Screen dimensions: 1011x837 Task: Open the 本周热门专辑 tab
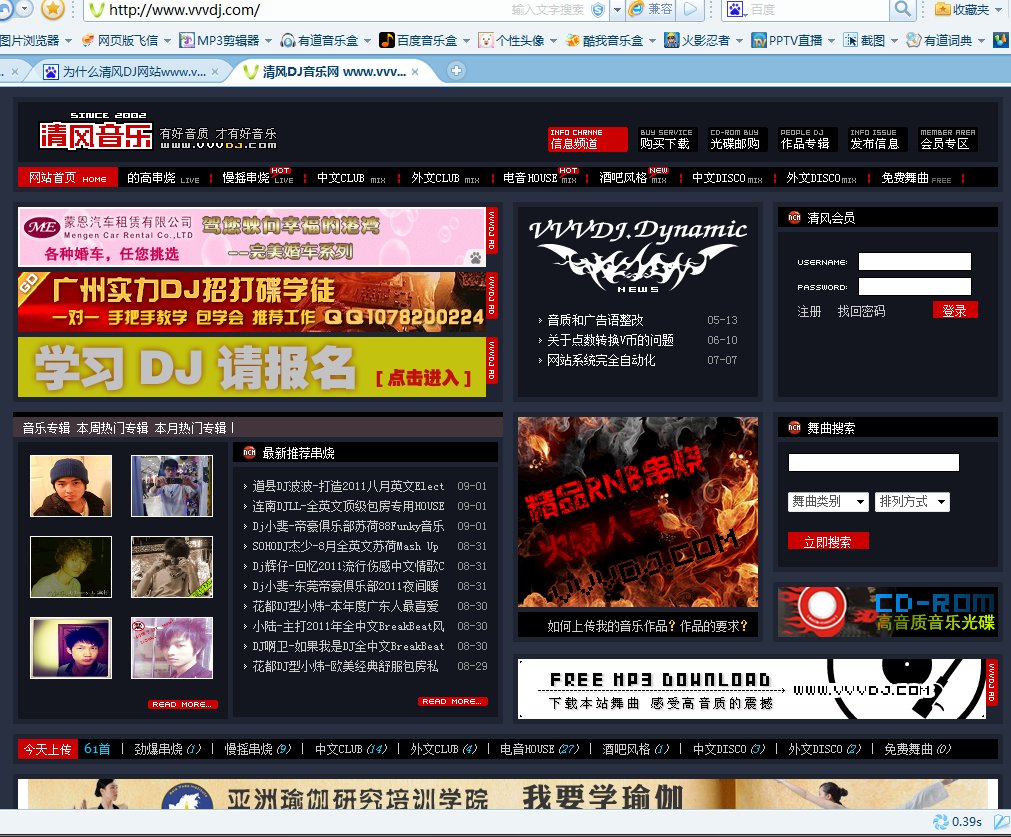pos(112,428)
